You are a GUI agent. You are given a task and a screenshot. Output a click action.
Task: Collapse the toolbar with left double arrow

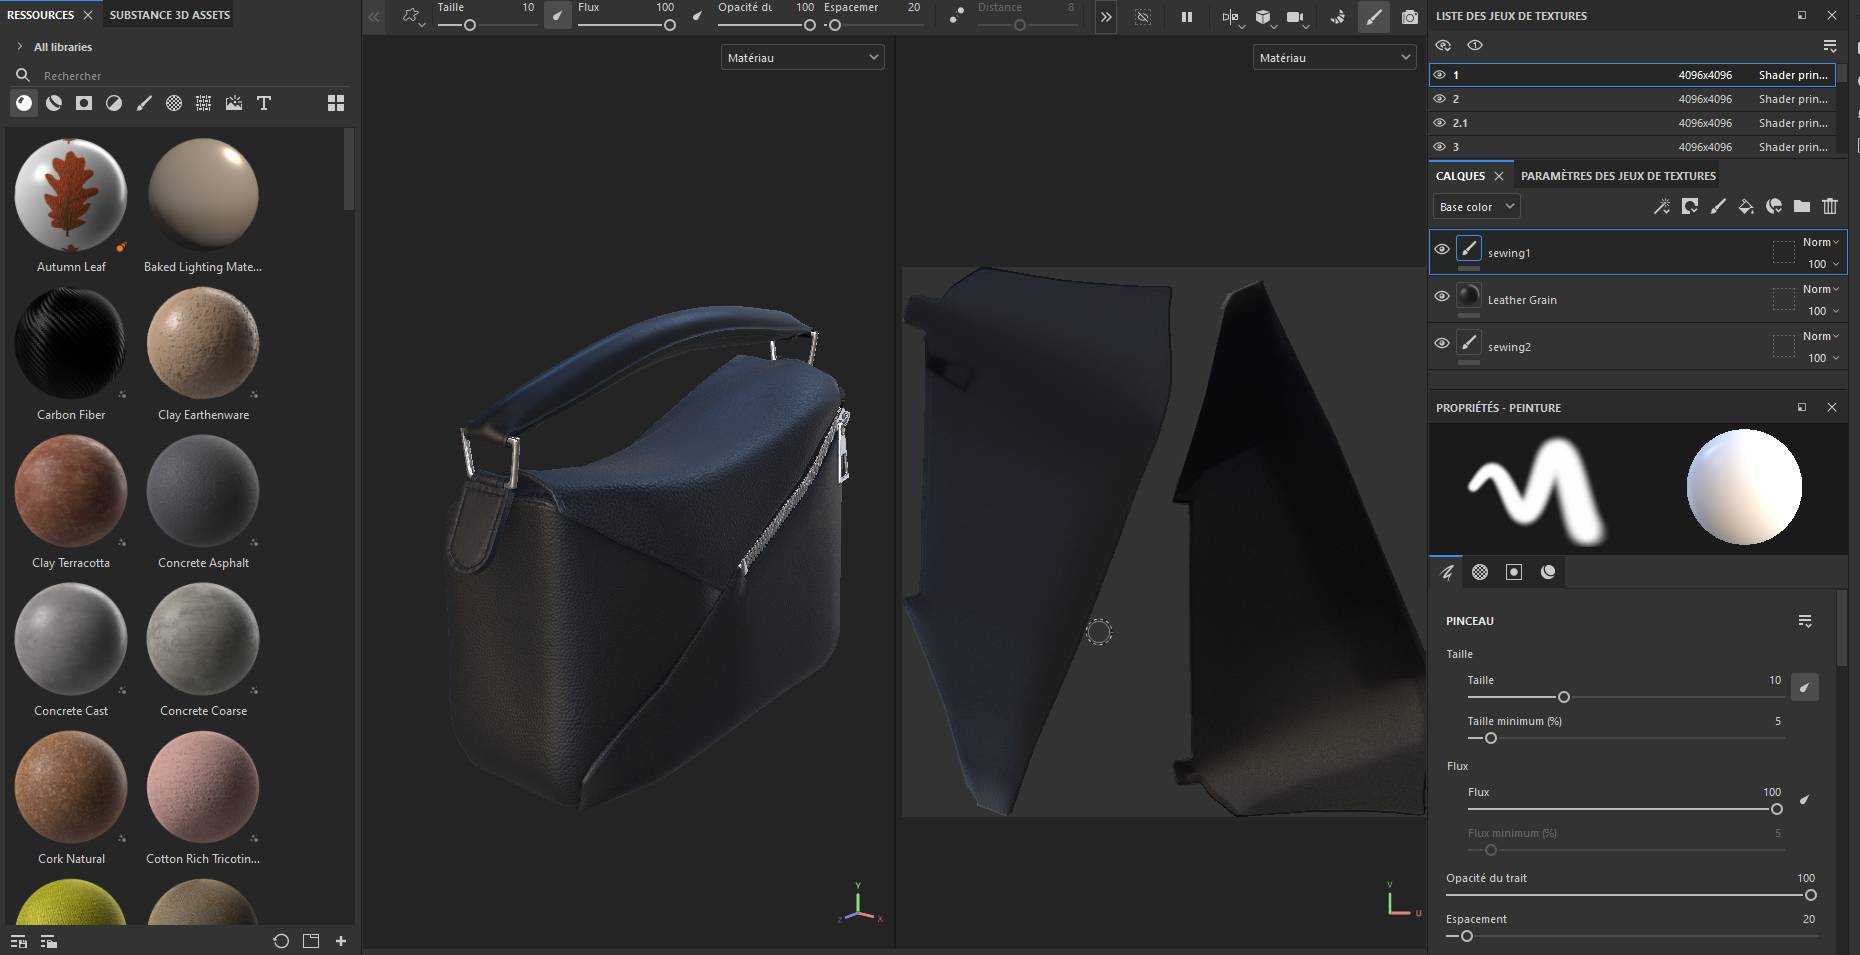(374, 17)
